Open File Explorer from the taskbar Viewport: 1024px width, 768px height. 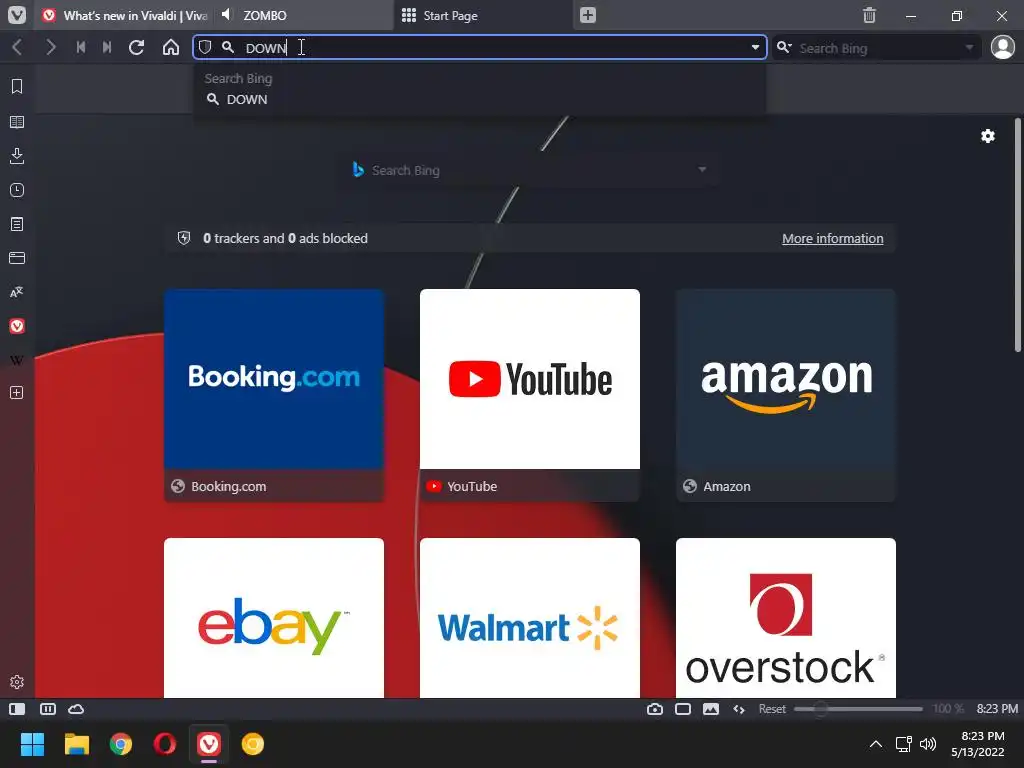point(76,744)
